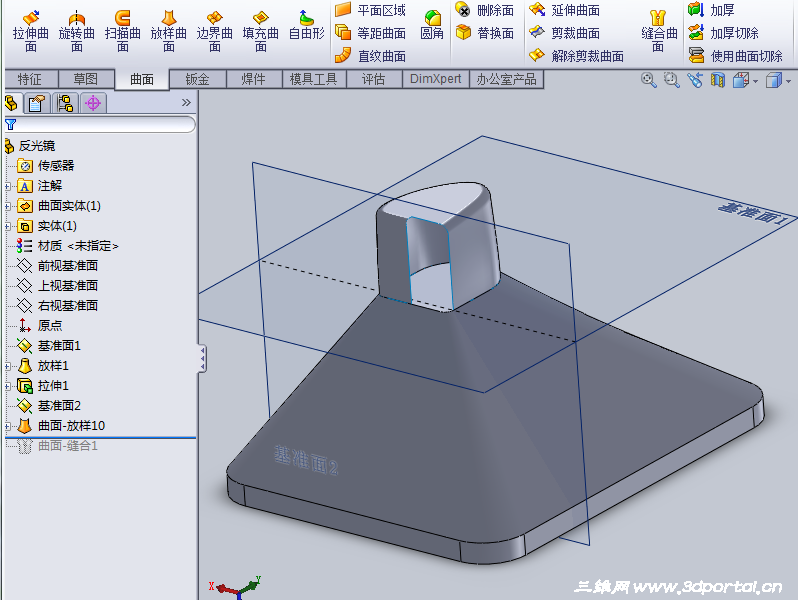Click the 延伸曲面 extend surface tool
The image size is (798, 600).
point(564,10)
